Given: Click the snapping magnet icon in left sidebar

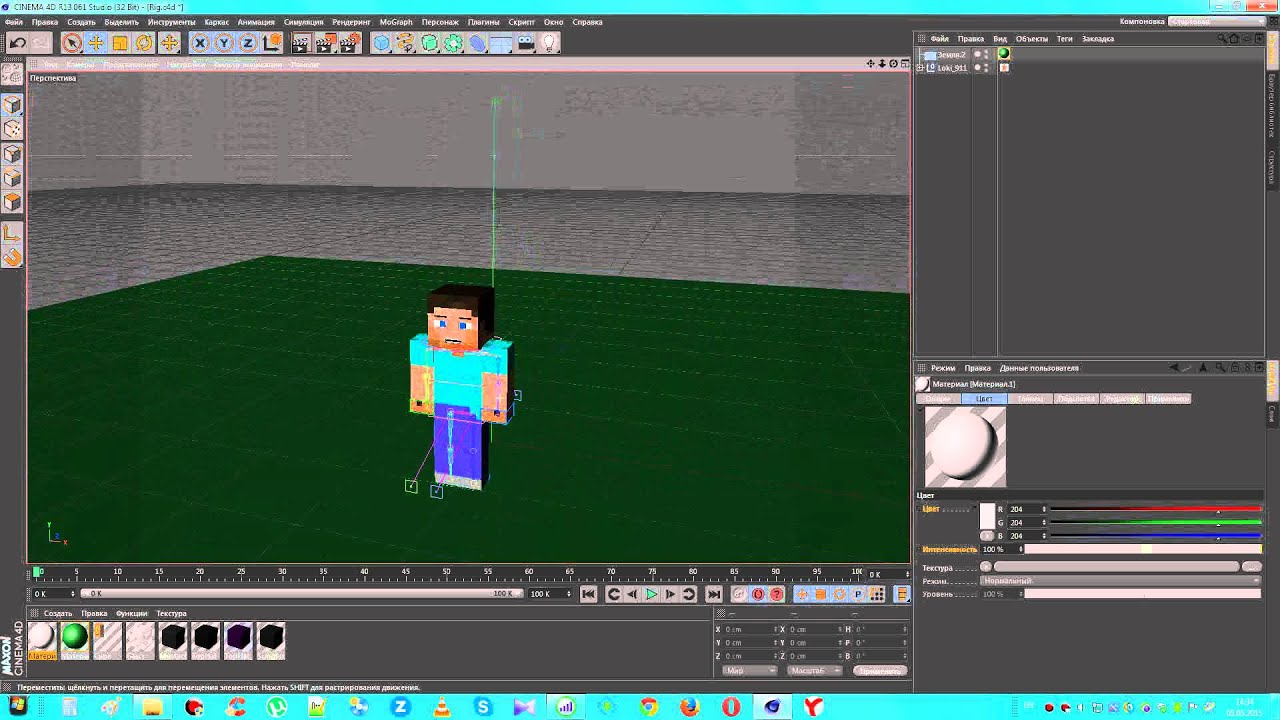Looking at the screenshot, I should [12, 257].
